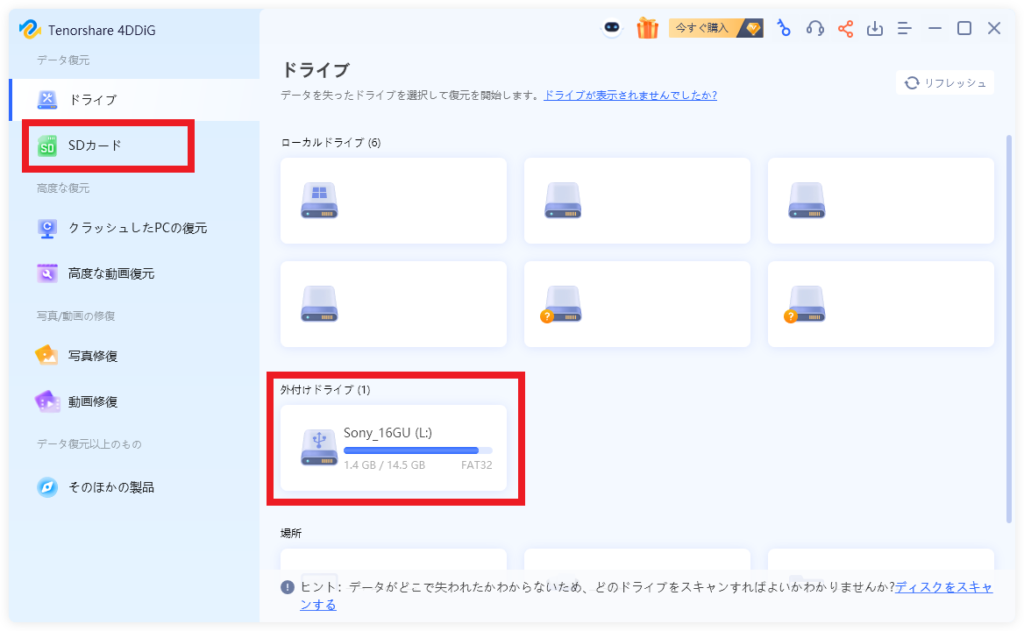Open 動画修復 in sidebar
This screenshot has width=1024, height=631.
[x=135, y=402]
